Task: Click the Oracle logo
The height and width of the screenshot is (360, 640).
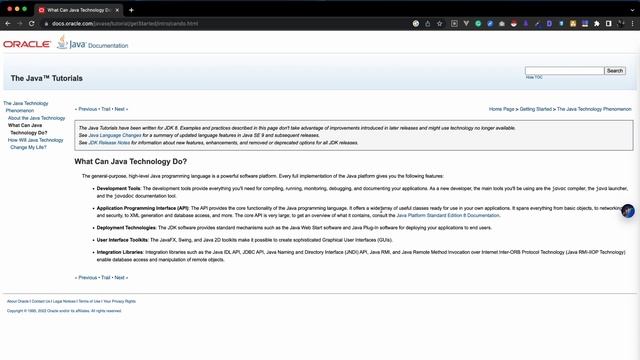Action: tap(27, 44)
